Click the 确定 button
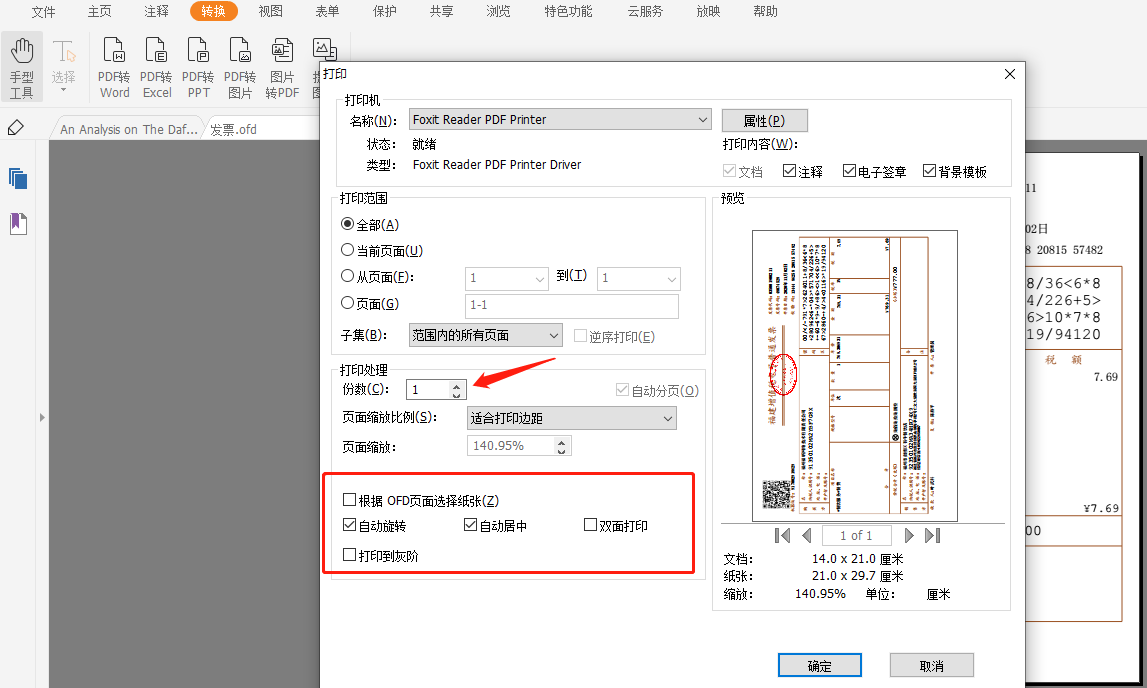Viewport: 1147px width, 688px height. point(819,665)
